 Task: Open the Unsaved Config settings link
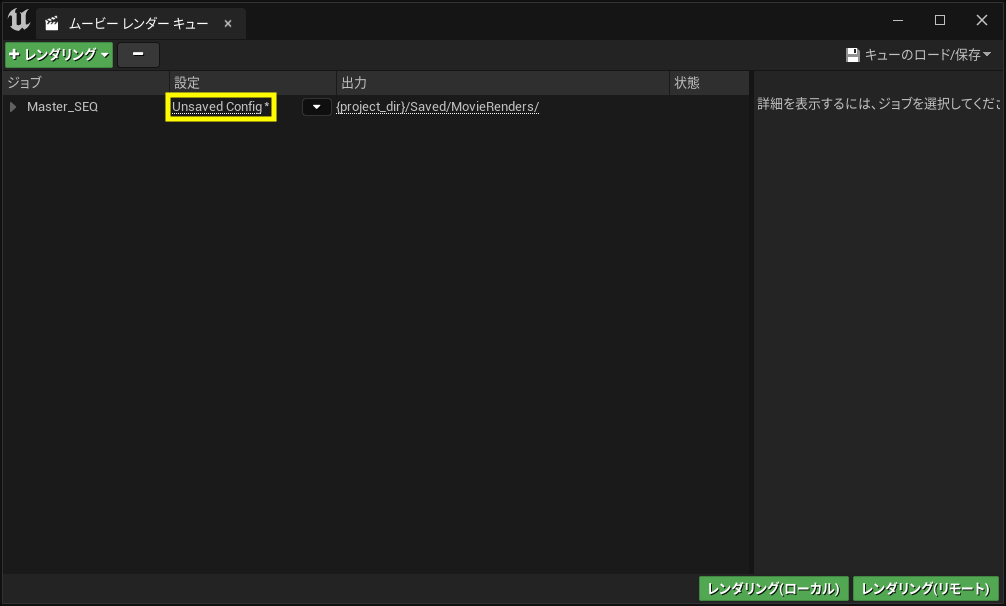click(219, 106)
